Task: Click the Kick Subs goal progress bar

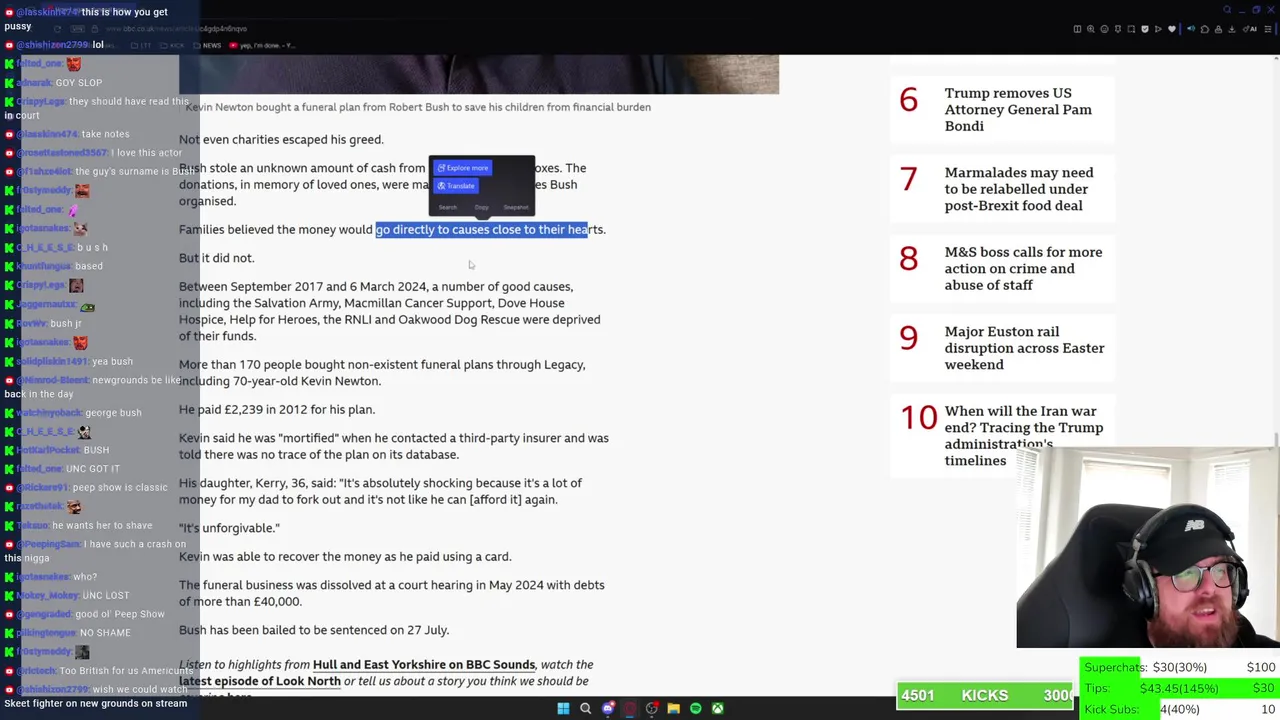Action: tap(1179, 709)
